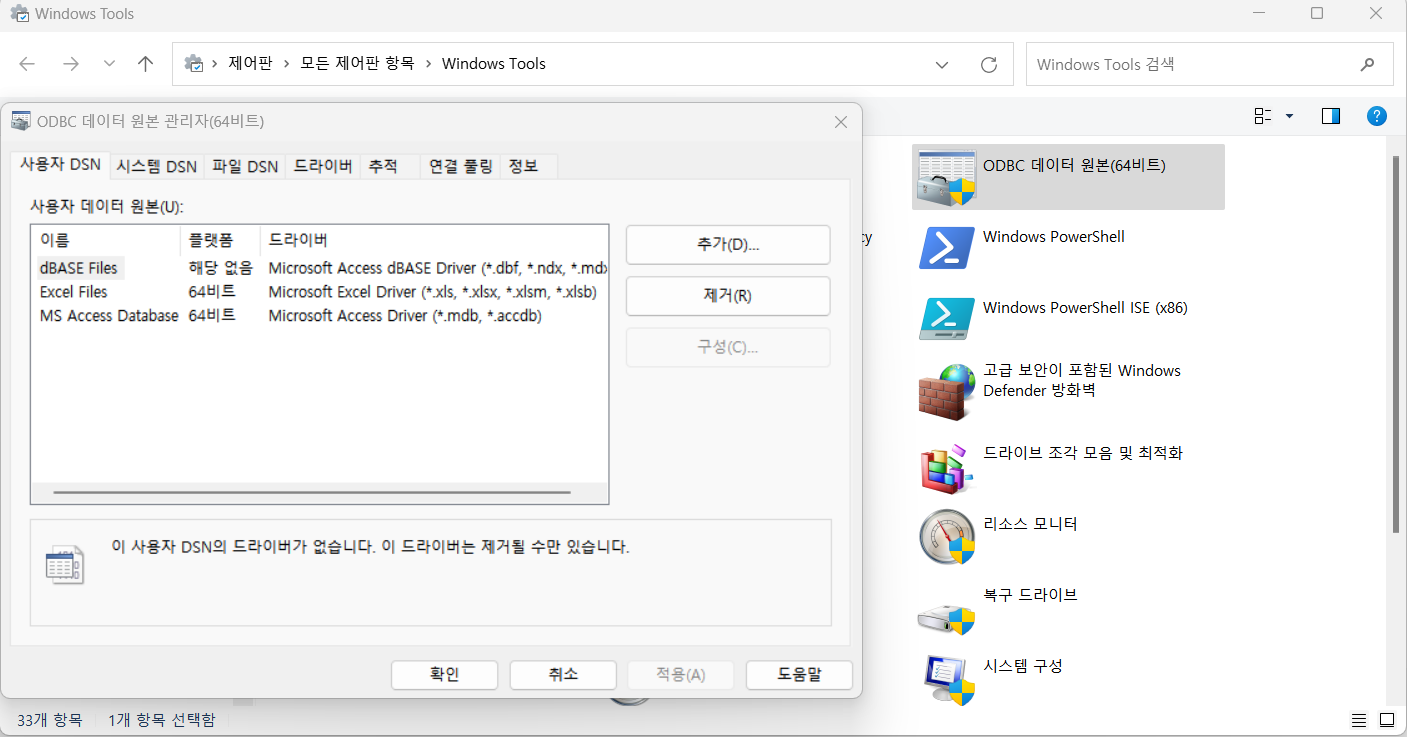Toggle the preview pane icon
This screenshot has height=737, width=1407.
tap(1330, 116)
